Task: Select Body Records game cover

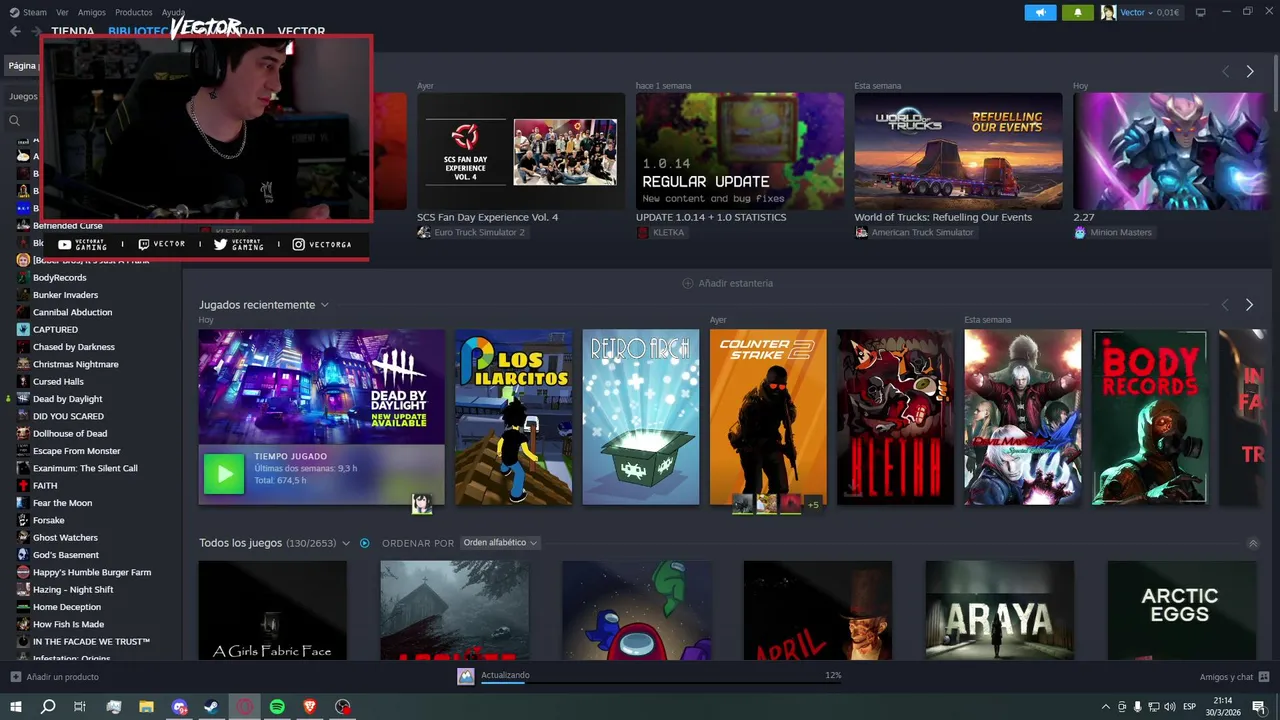Action: [x=1150, y=417]
